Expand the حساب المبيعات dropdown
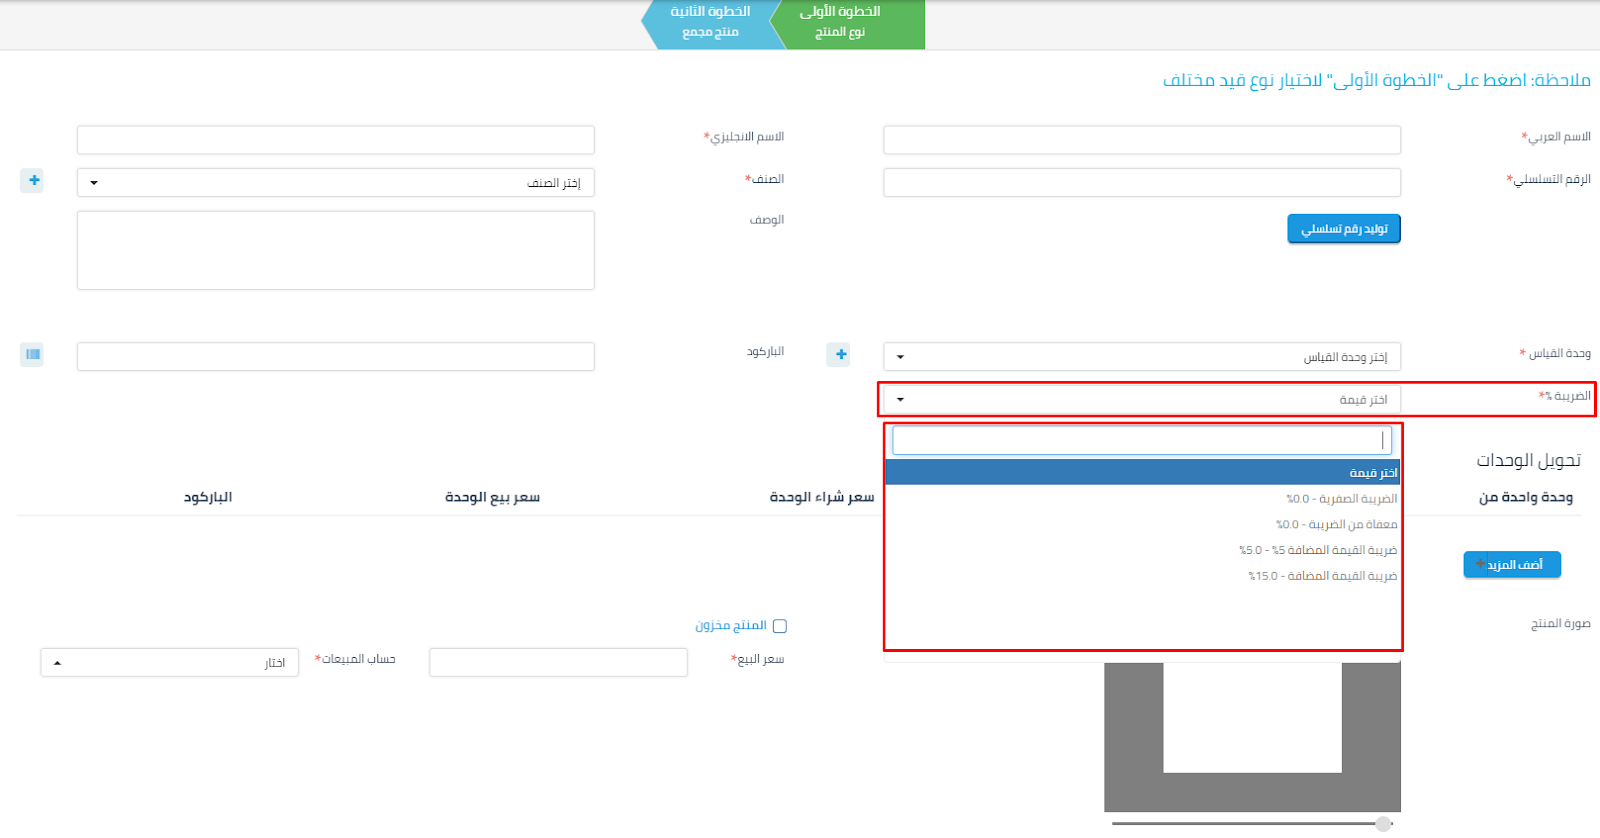Viewport: 1600px width, 838px height. click(169, 663)
